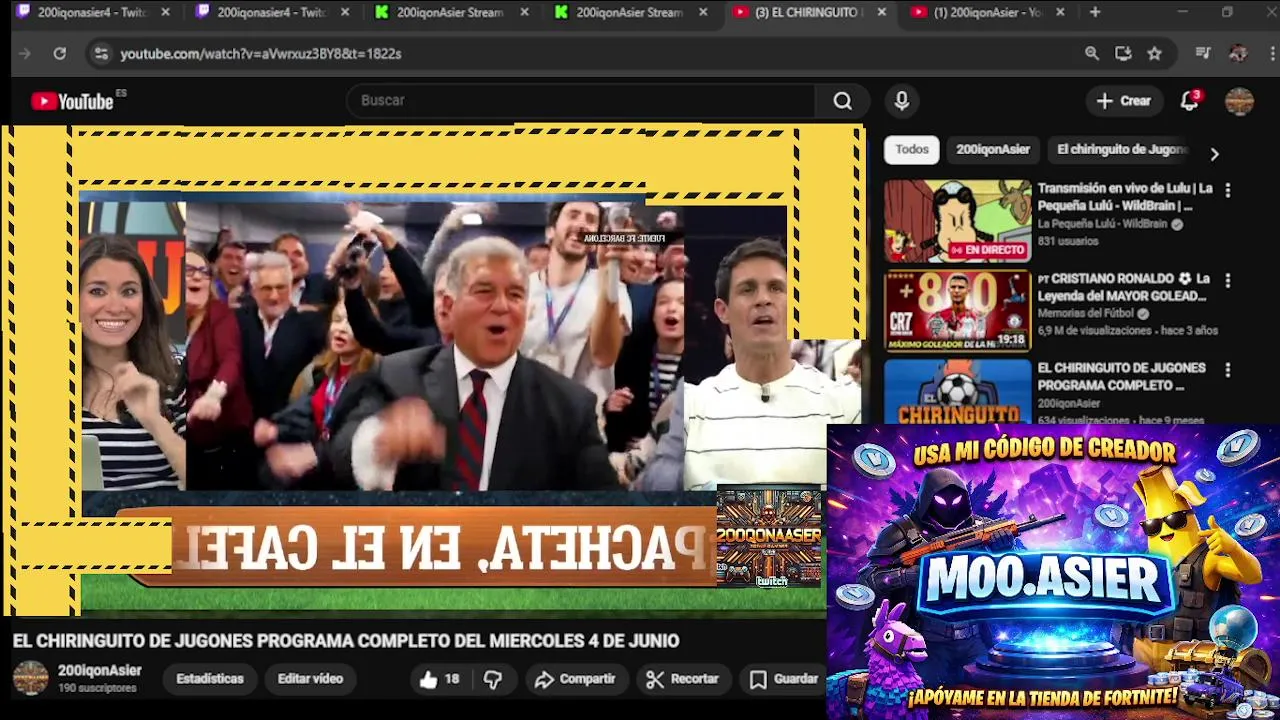Start voice search with the microphone

coord(902,101)
